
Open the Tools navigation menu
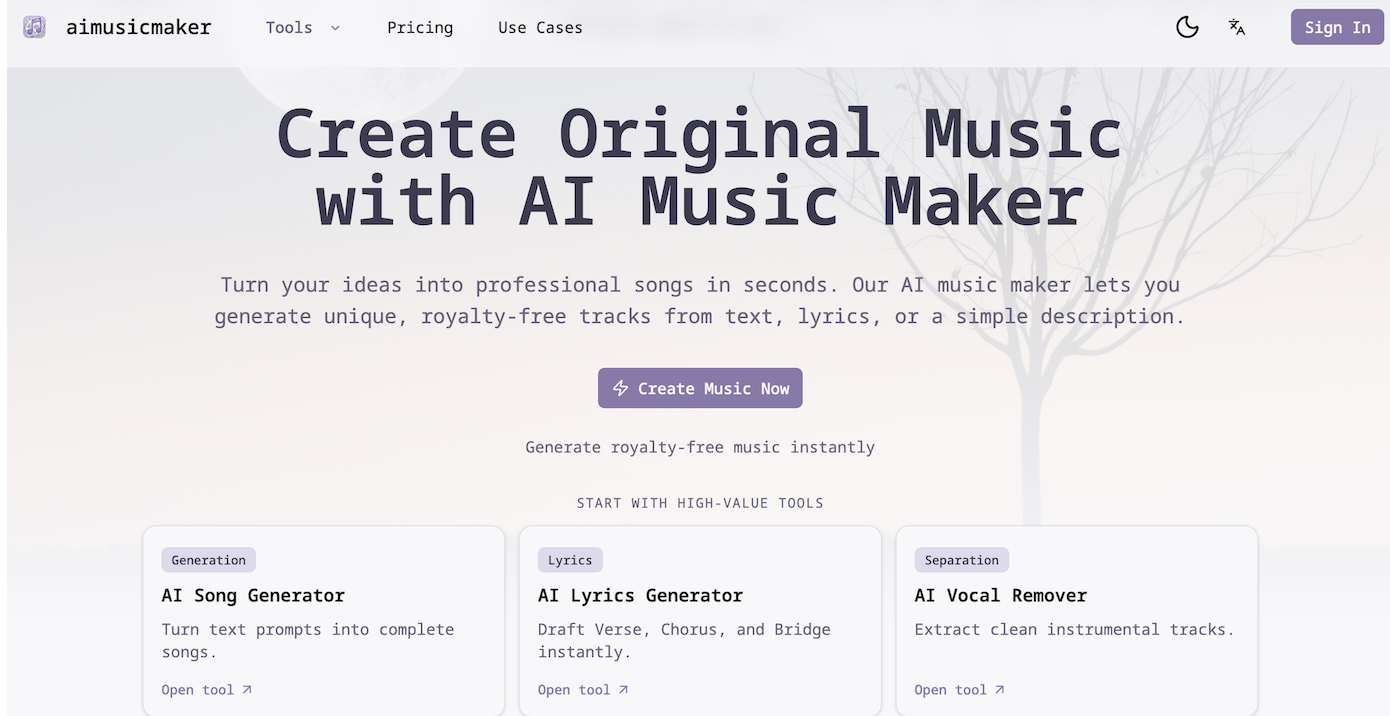(x=289, y=28)
